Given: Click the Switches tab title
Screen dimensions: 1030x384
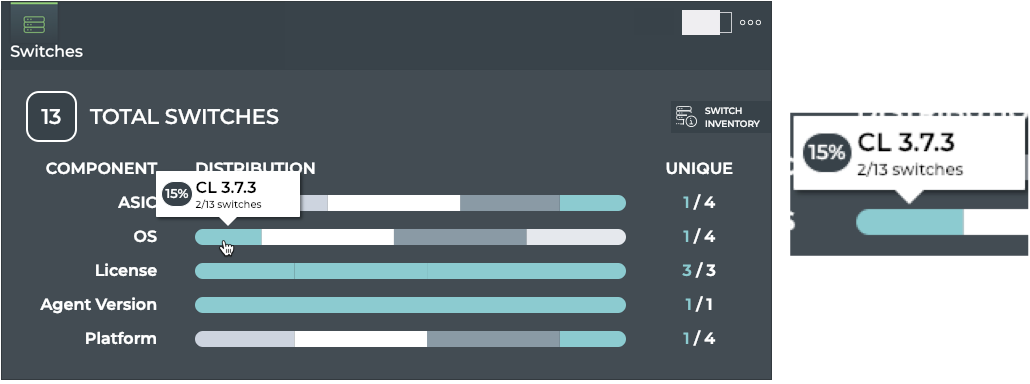Looking at the screenshot, I should [46, 51].
